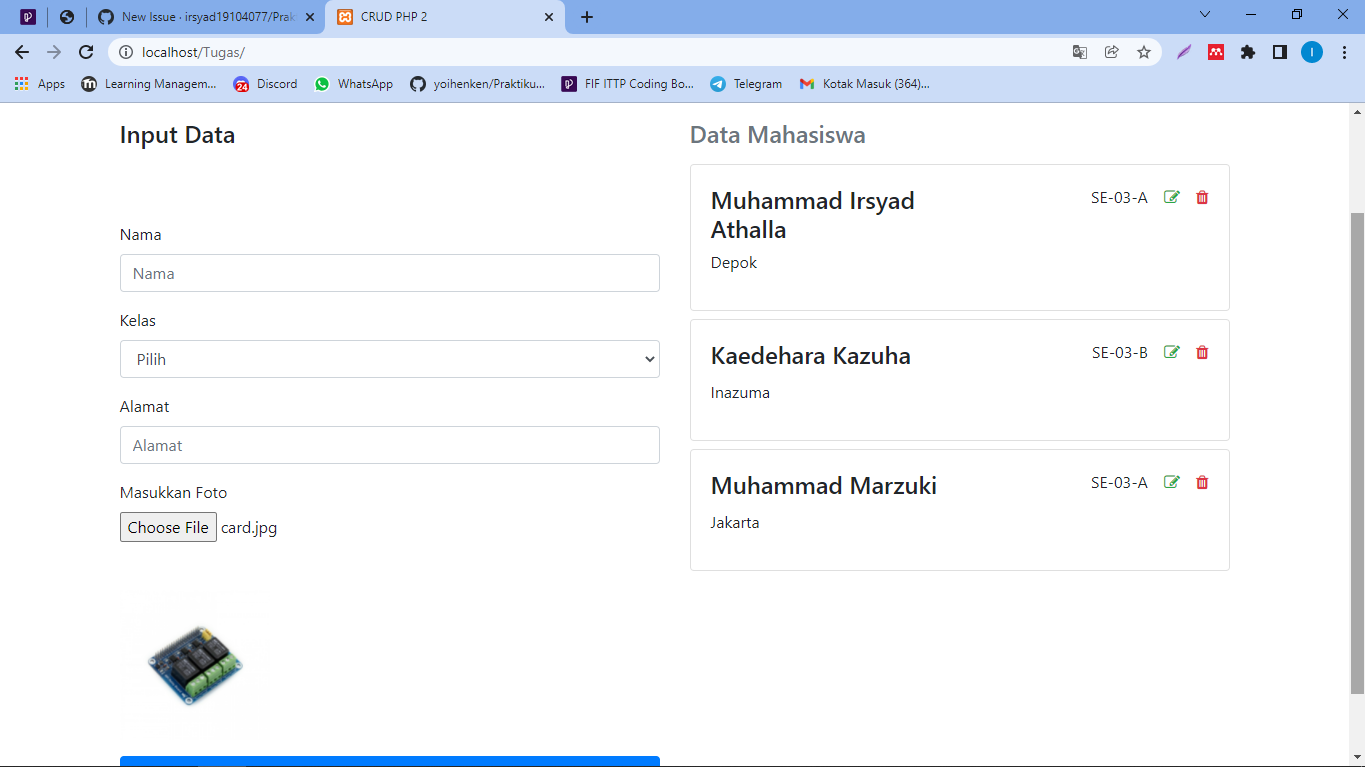
Task: Open the tab search chevron
Action: pyautogui.click(x=1205, y=15)
